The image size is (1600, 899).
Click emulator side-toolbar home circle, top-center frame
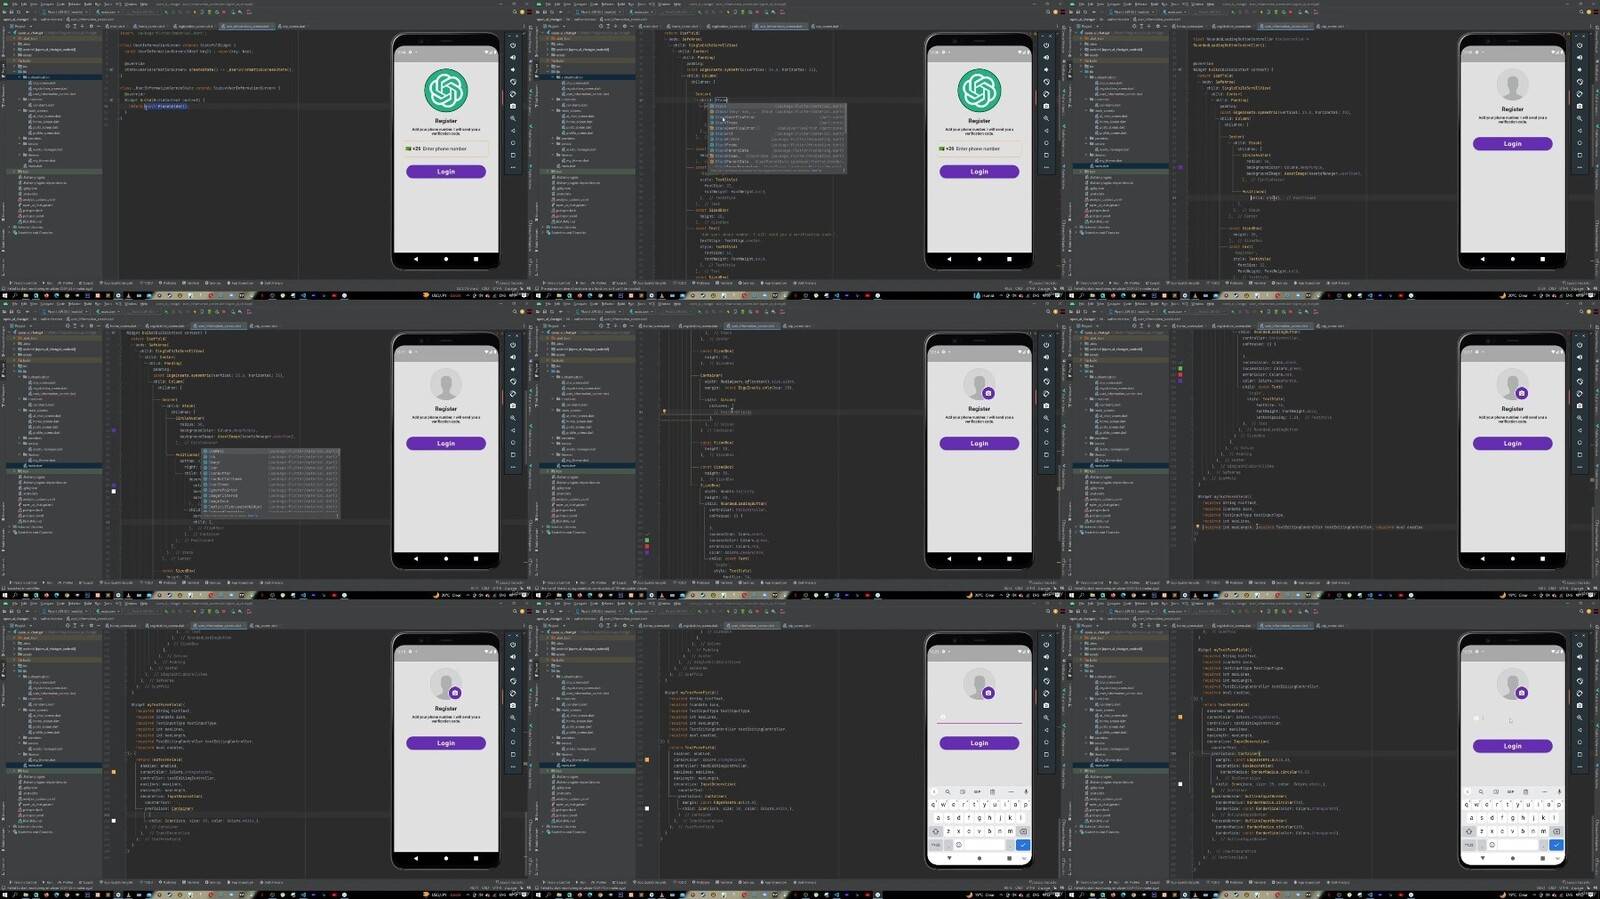[x=1046, y=143]
